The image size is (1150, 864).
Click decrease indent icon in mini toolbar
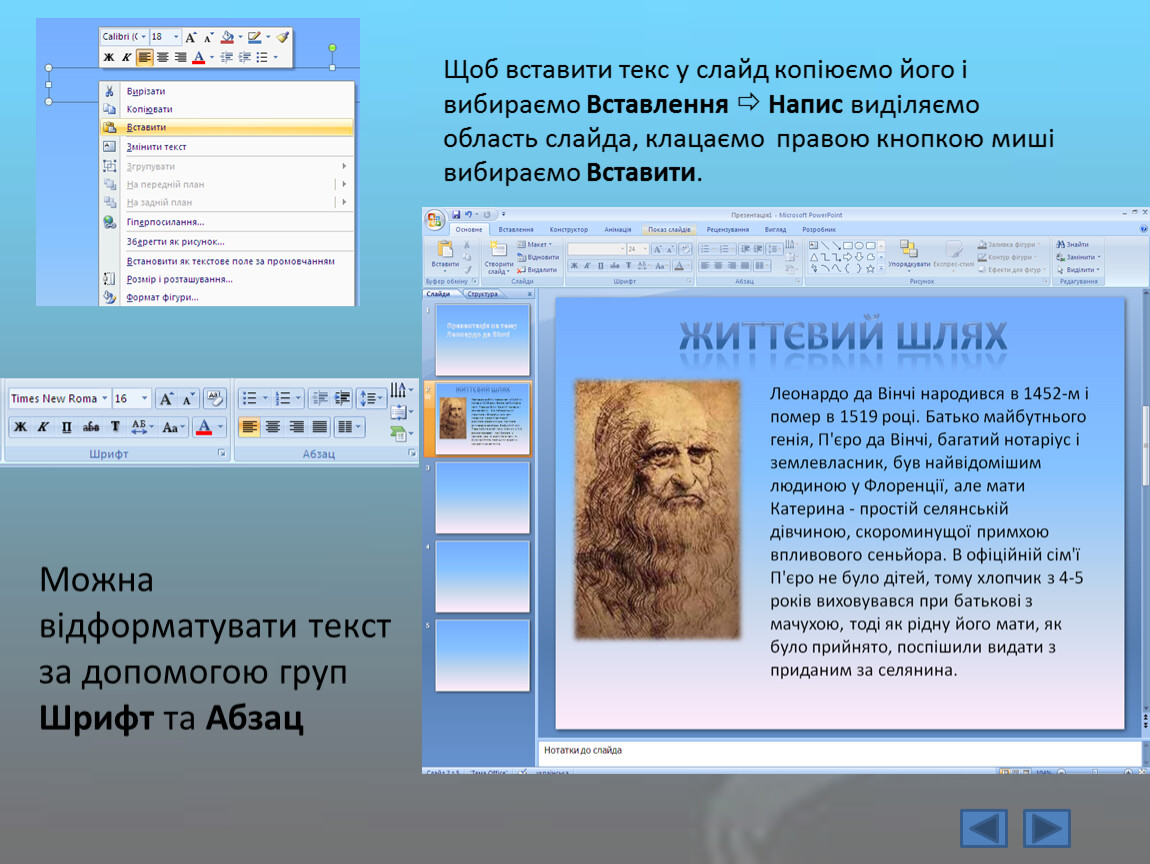point(227,57)
